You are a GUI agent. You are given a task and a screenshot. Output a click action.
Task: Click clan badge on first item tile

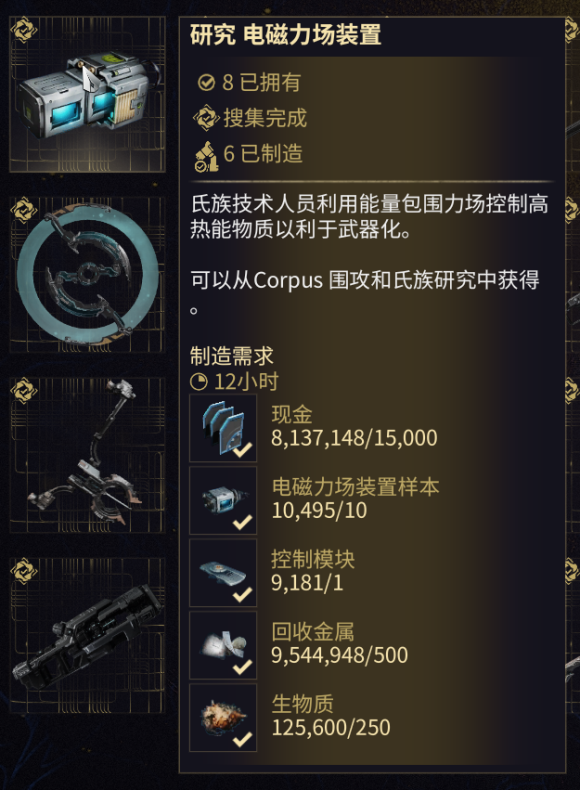24,30
